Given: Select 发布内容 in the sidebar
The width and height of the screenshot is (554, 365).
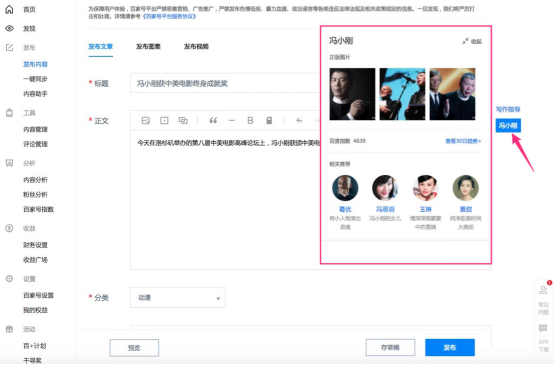Looking at the screenshot, I should click(35, 64).
